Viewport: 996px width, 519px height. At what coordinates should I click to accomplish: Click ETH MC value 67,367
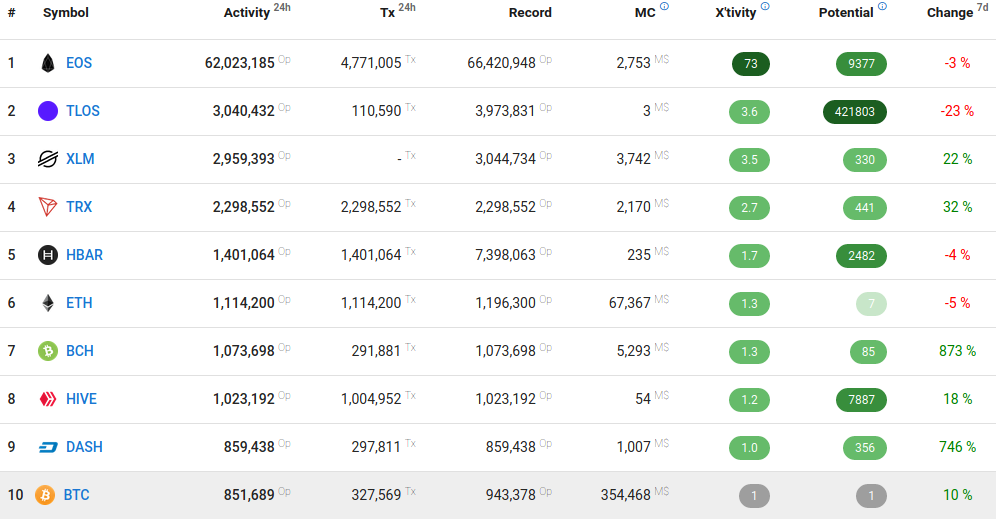(629, 303)
